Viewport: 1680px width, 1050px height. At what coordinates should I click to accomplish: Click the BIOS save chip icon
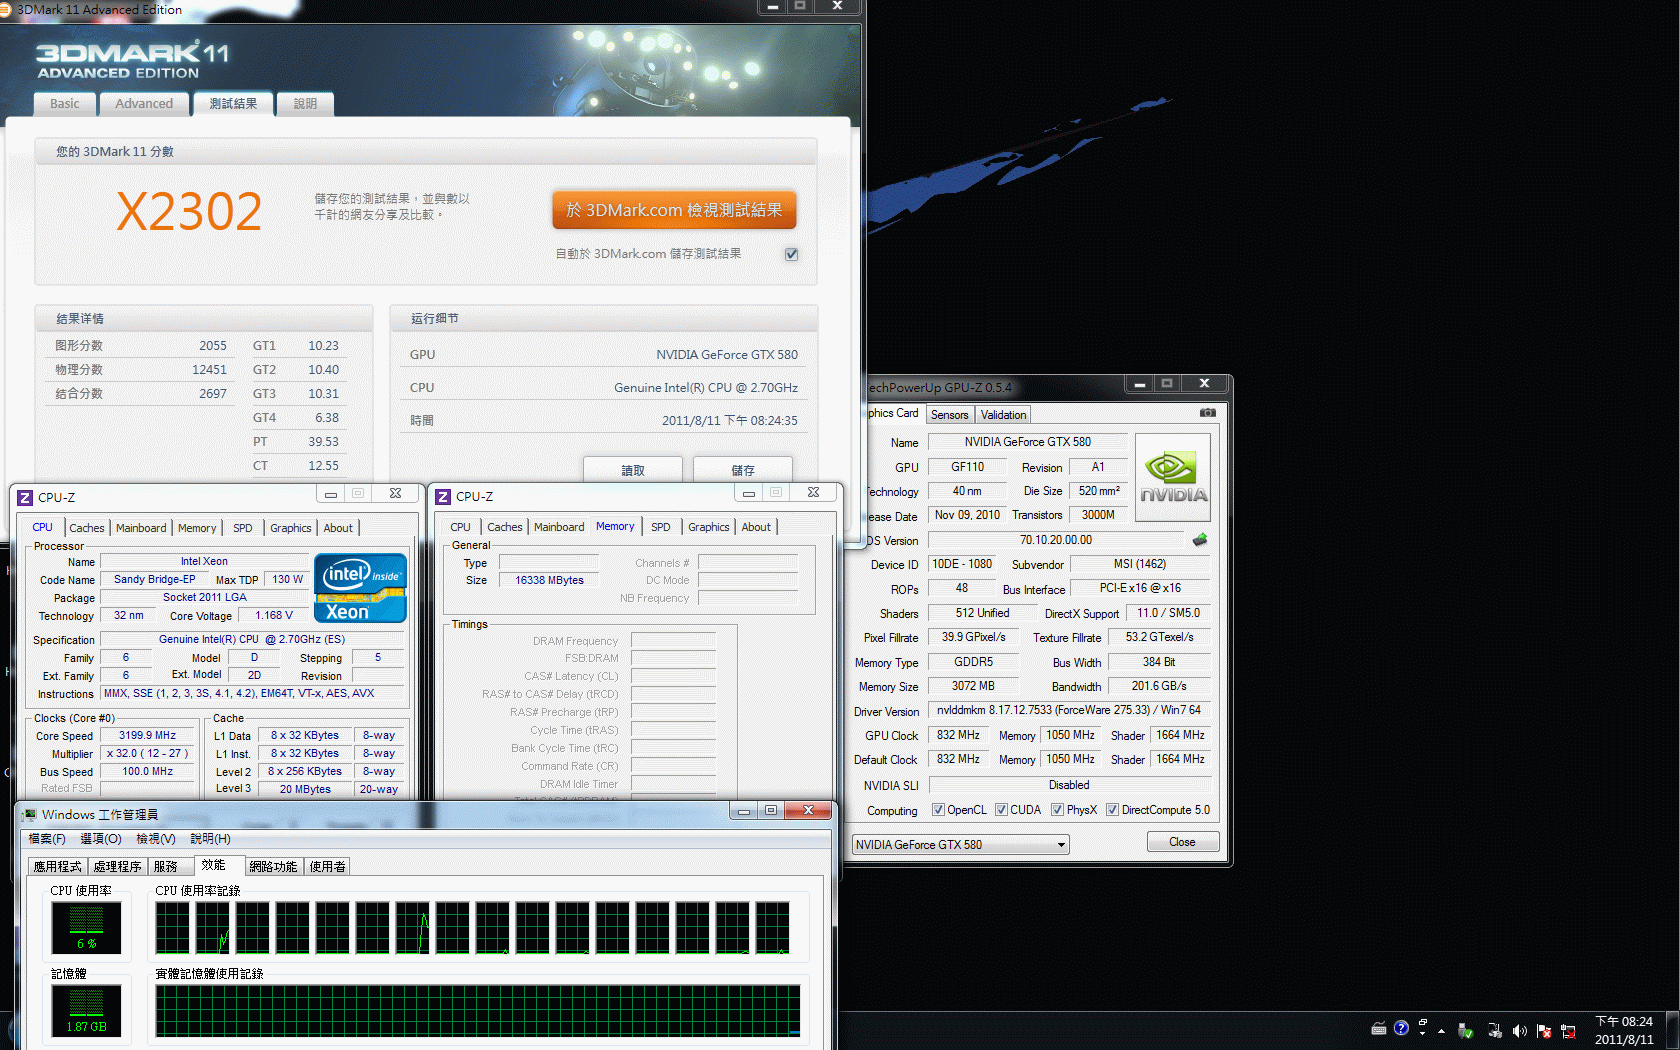1199,540
